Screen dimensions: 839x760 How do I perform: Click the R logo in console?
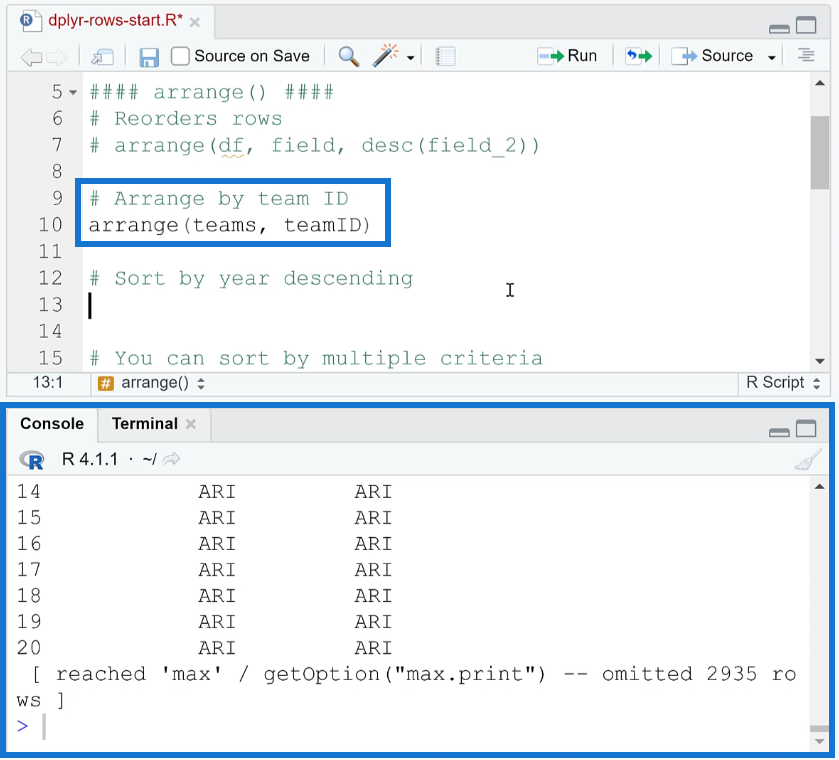(x=32, y=460)
